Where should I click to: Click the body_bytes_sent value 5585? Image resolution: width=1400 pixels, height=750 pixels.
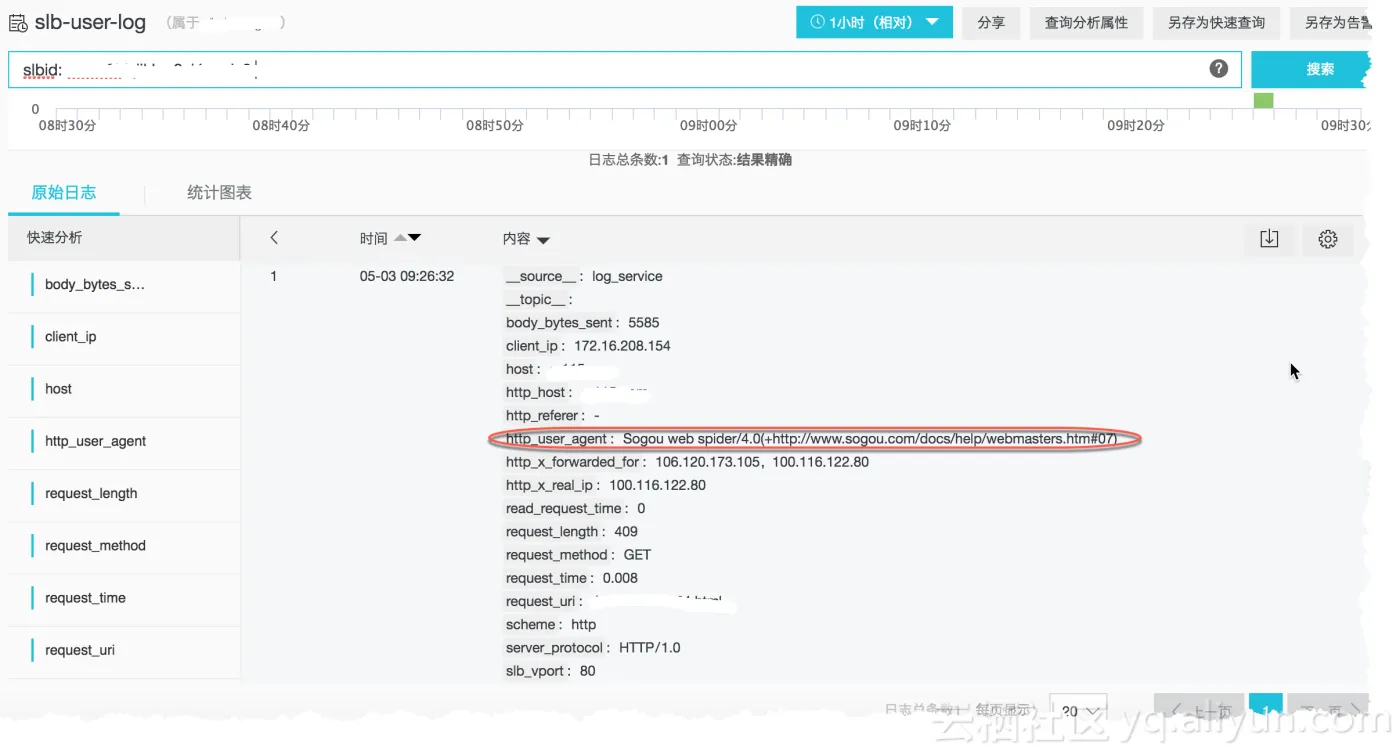tap(644, 323)
